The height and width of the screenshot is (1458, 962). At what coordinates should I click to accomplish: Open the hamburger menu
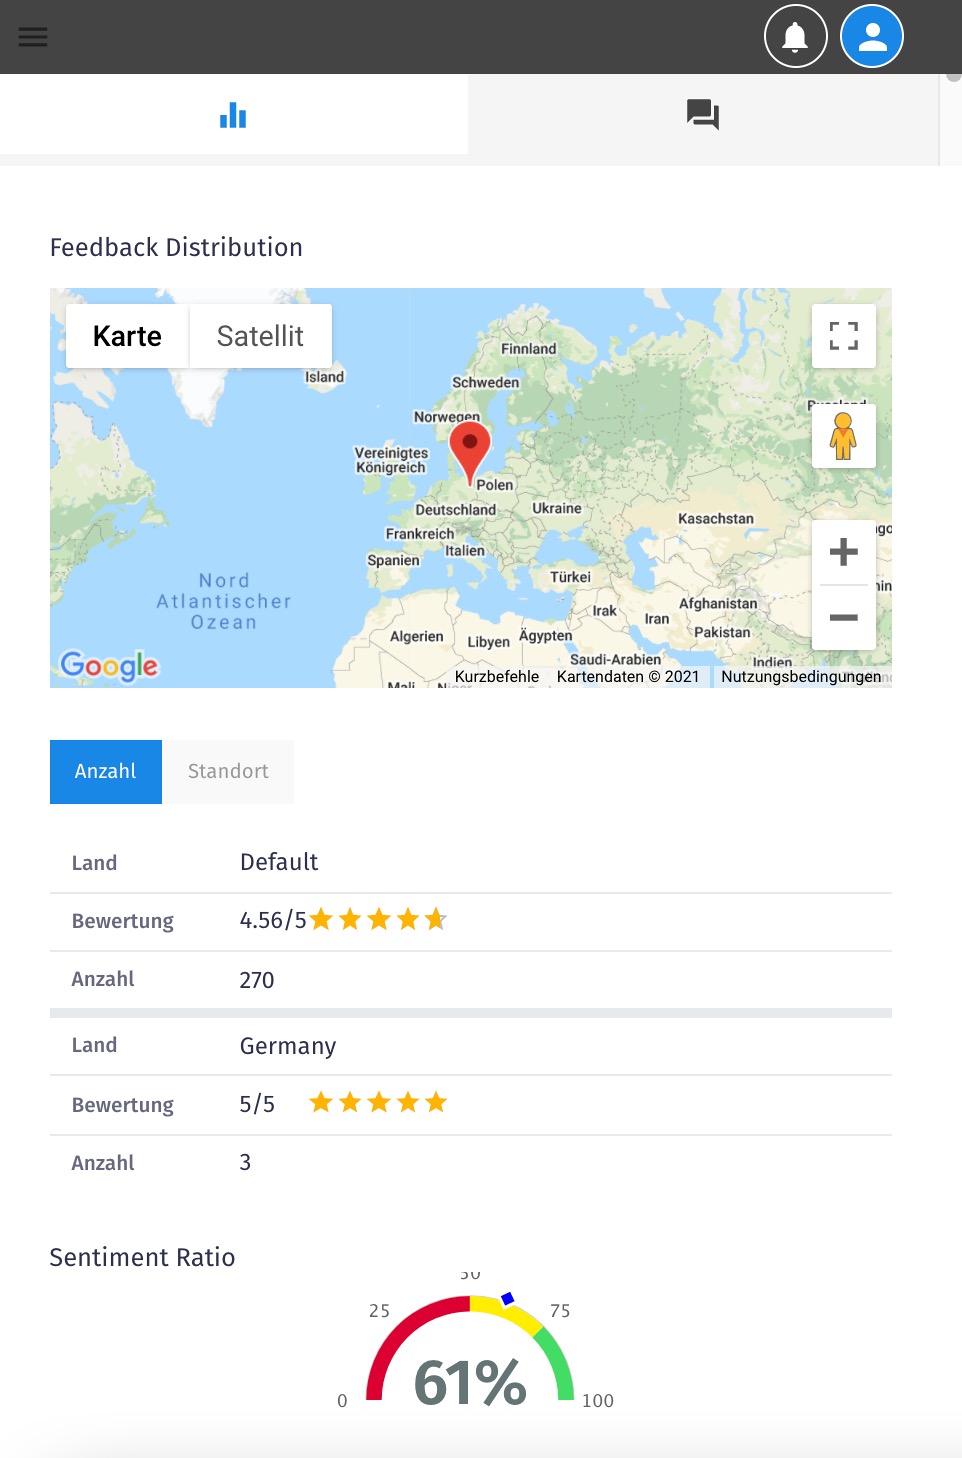click(x=33, y=37)
